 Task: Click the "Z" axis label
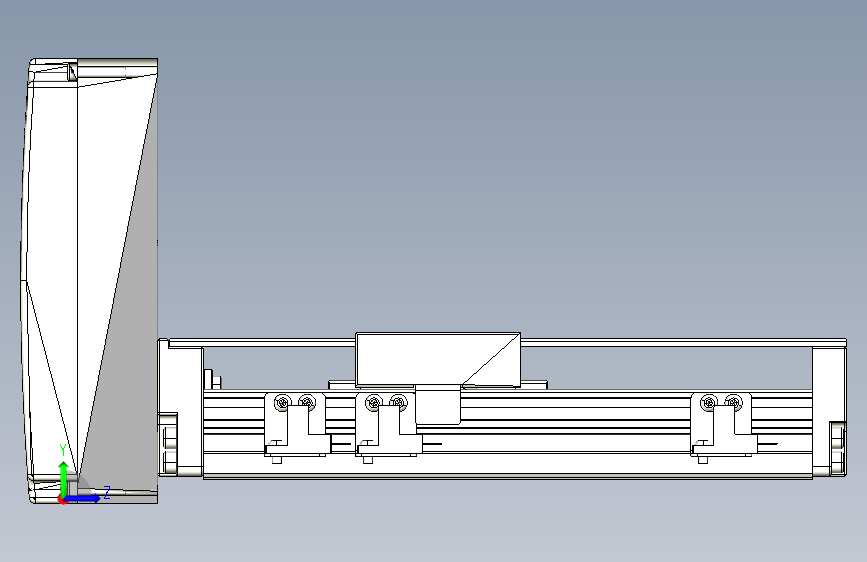[107, 492]
